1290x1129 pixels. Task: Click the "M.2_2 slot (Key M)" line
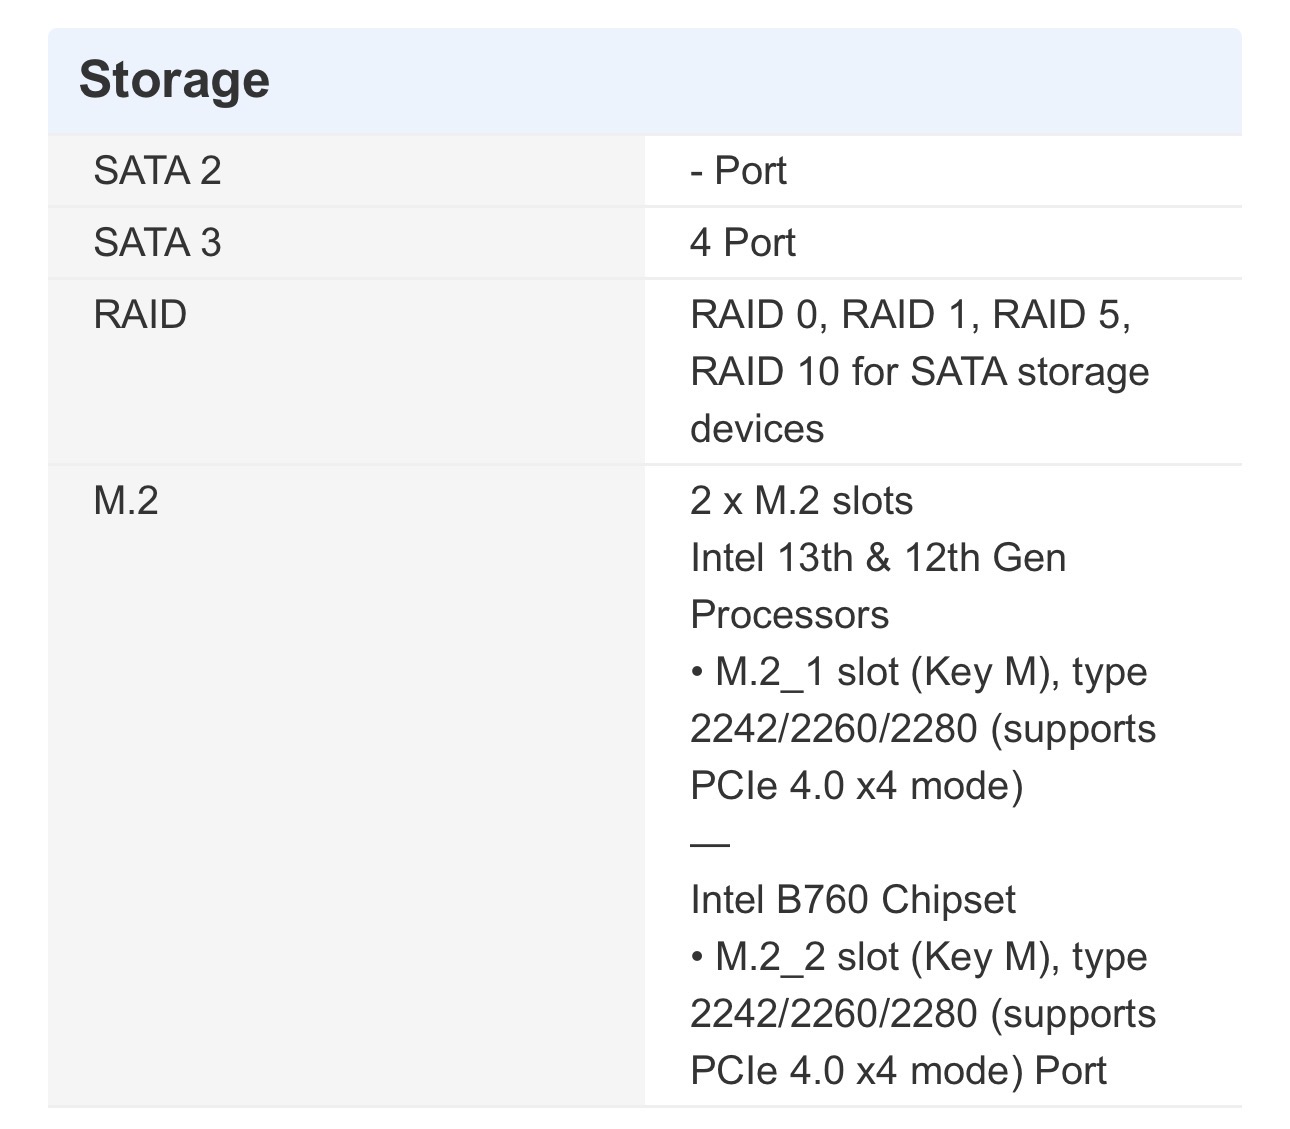click(x=918, y=957)
